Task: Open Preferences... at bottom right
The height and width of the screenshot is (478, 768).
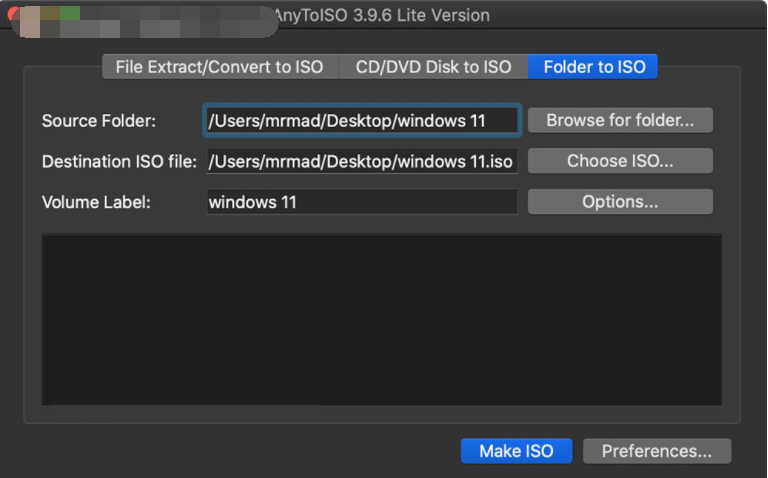Action: tap(656, 451)
